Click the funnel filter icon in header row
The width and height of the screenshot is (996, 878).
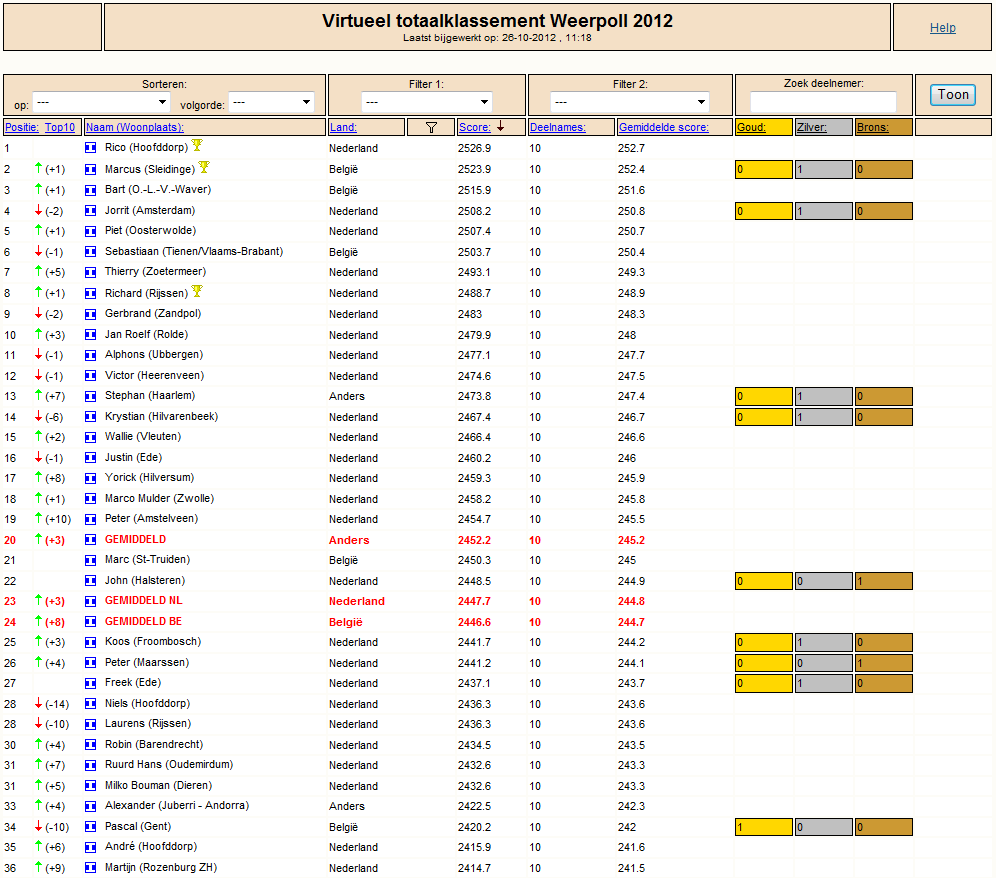[431, 128]
